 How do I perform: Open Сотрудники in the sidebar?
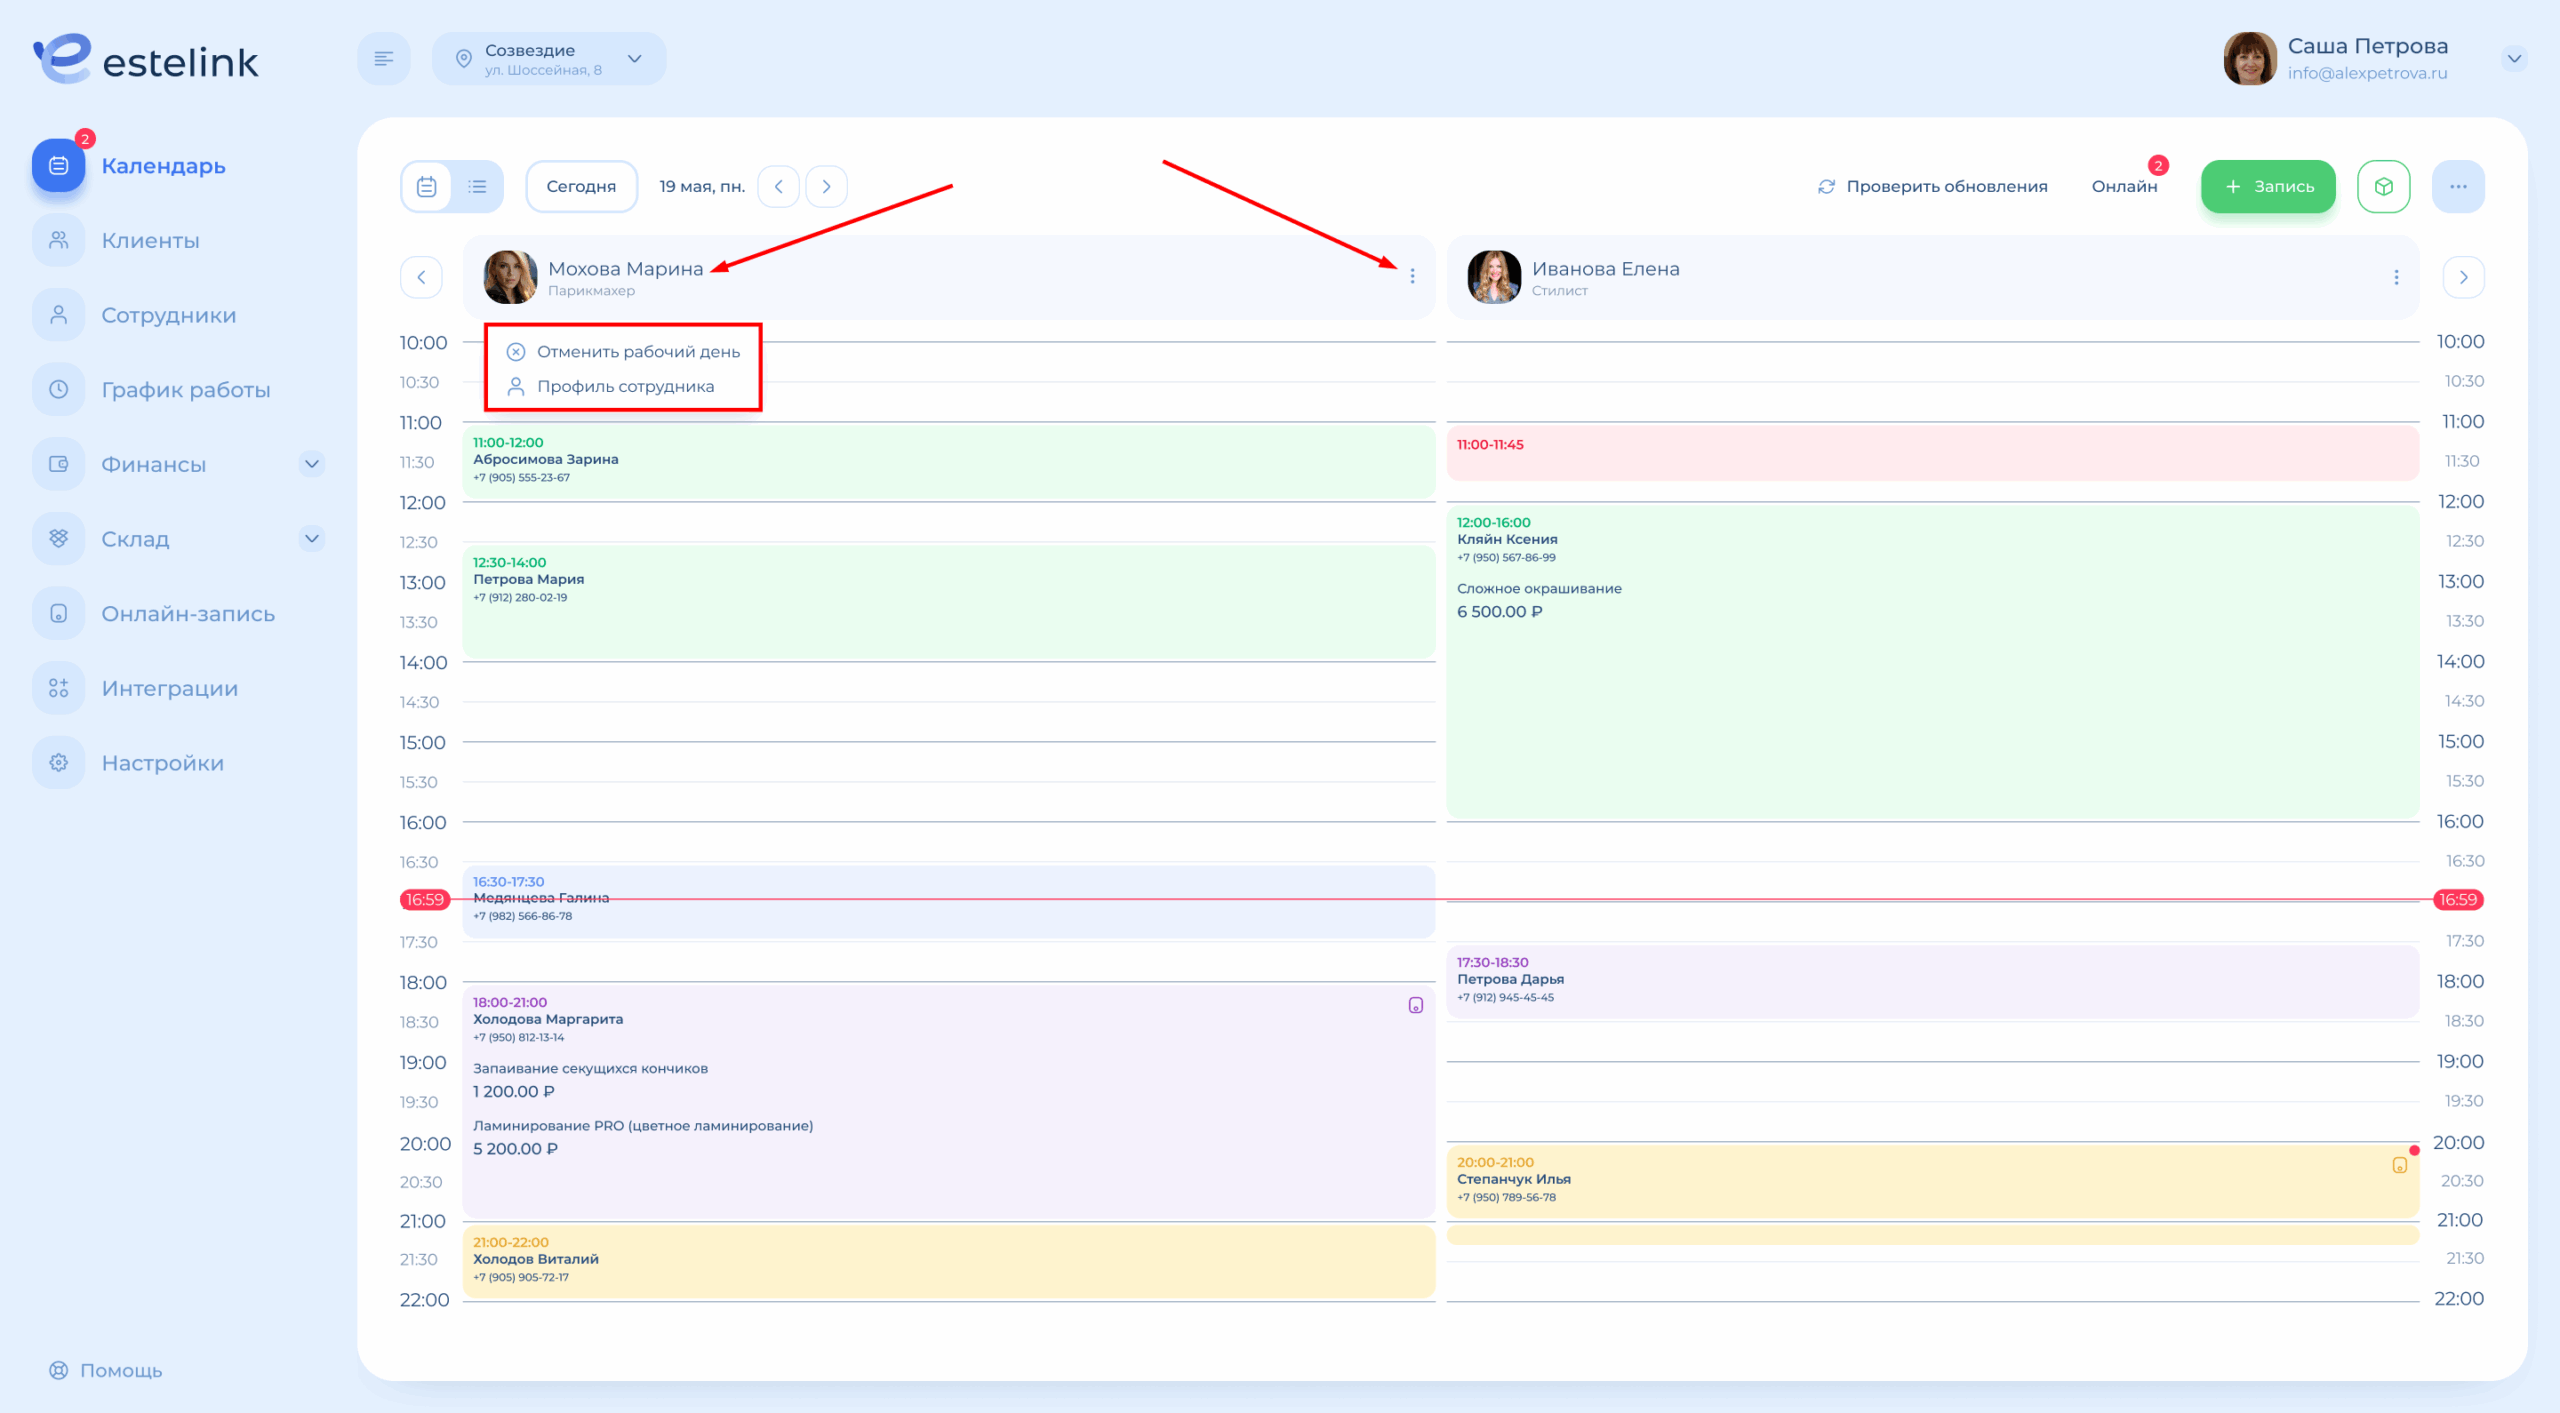[169, 315]
